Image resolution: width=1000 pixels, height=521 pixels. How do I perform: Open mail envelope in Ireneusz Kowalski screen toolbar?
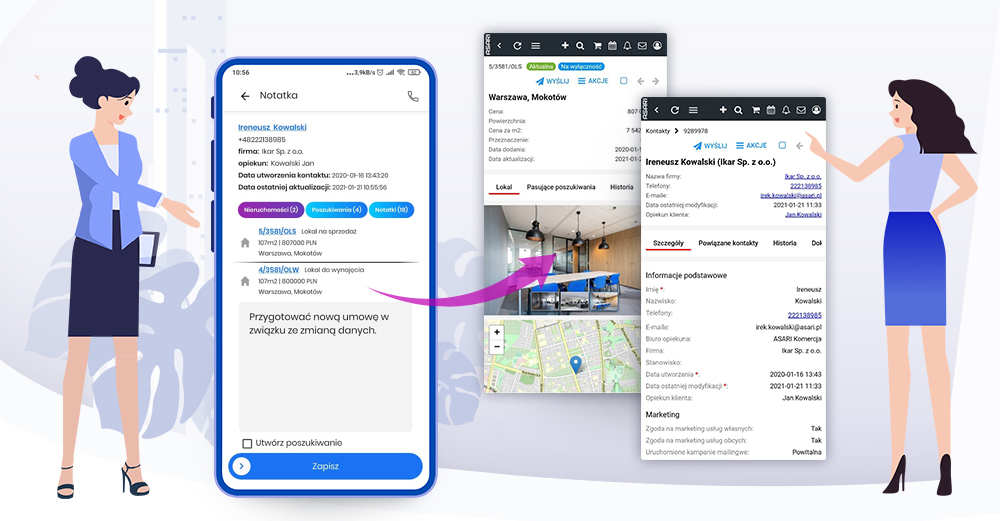[x=801, y=110]
